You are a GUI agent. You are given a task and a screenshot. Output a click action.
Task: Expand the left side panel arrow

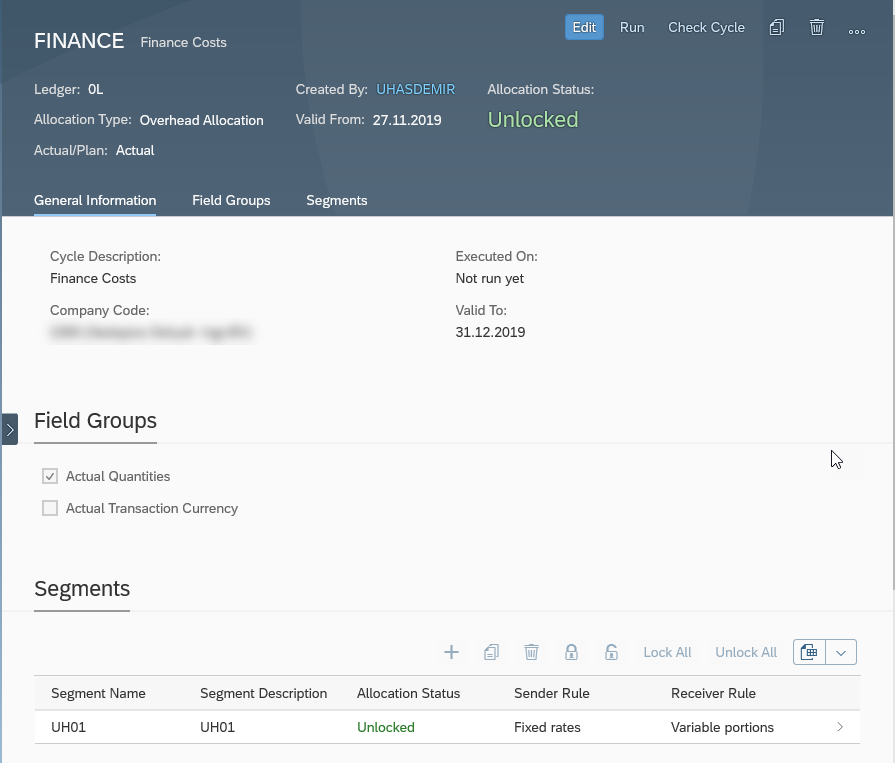point(9,429)
